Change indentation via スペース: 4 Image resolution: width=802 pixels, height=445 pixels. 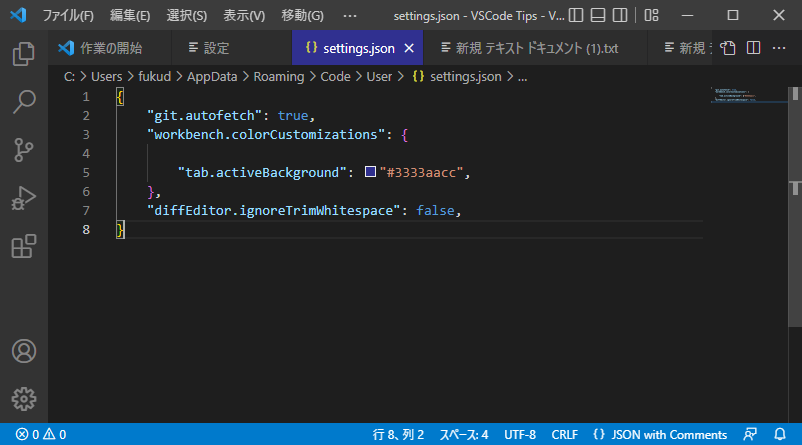[x=464, y=435]
